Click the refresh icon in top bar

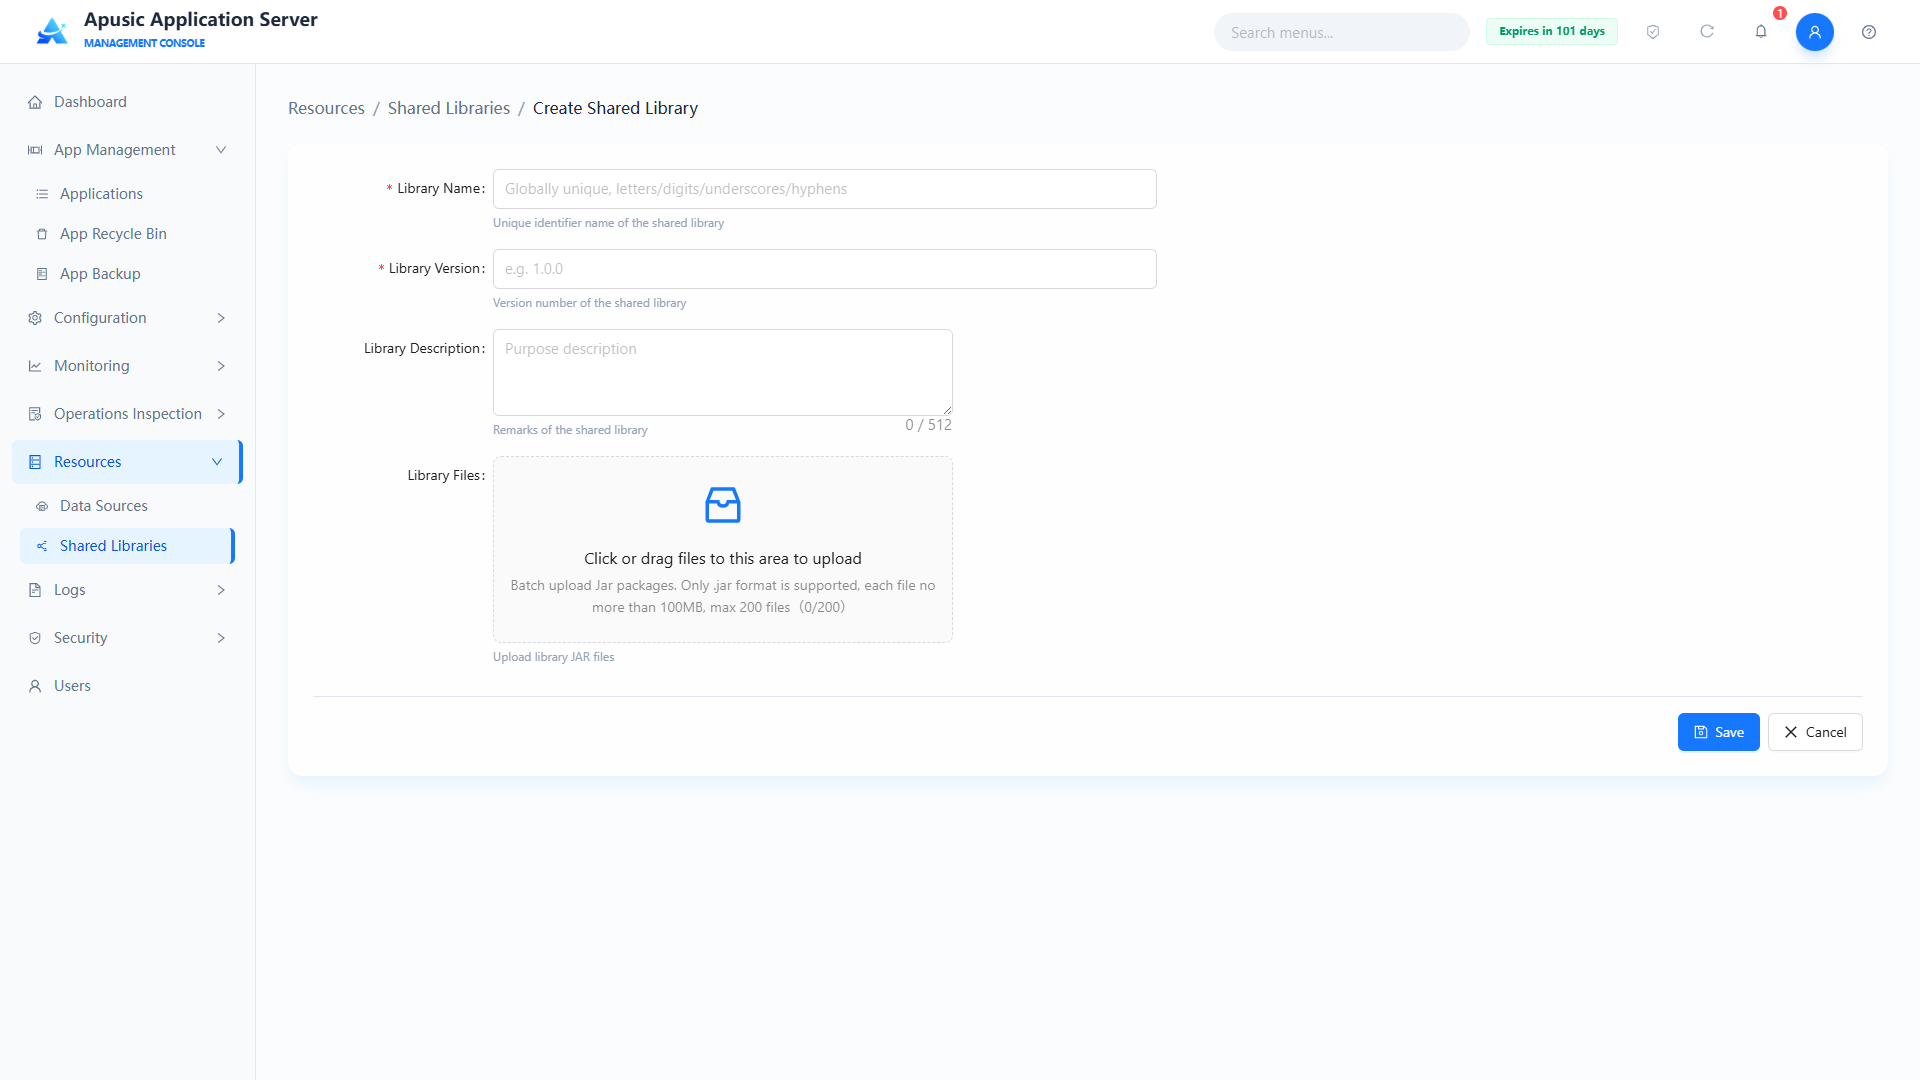coord(1707,32)
